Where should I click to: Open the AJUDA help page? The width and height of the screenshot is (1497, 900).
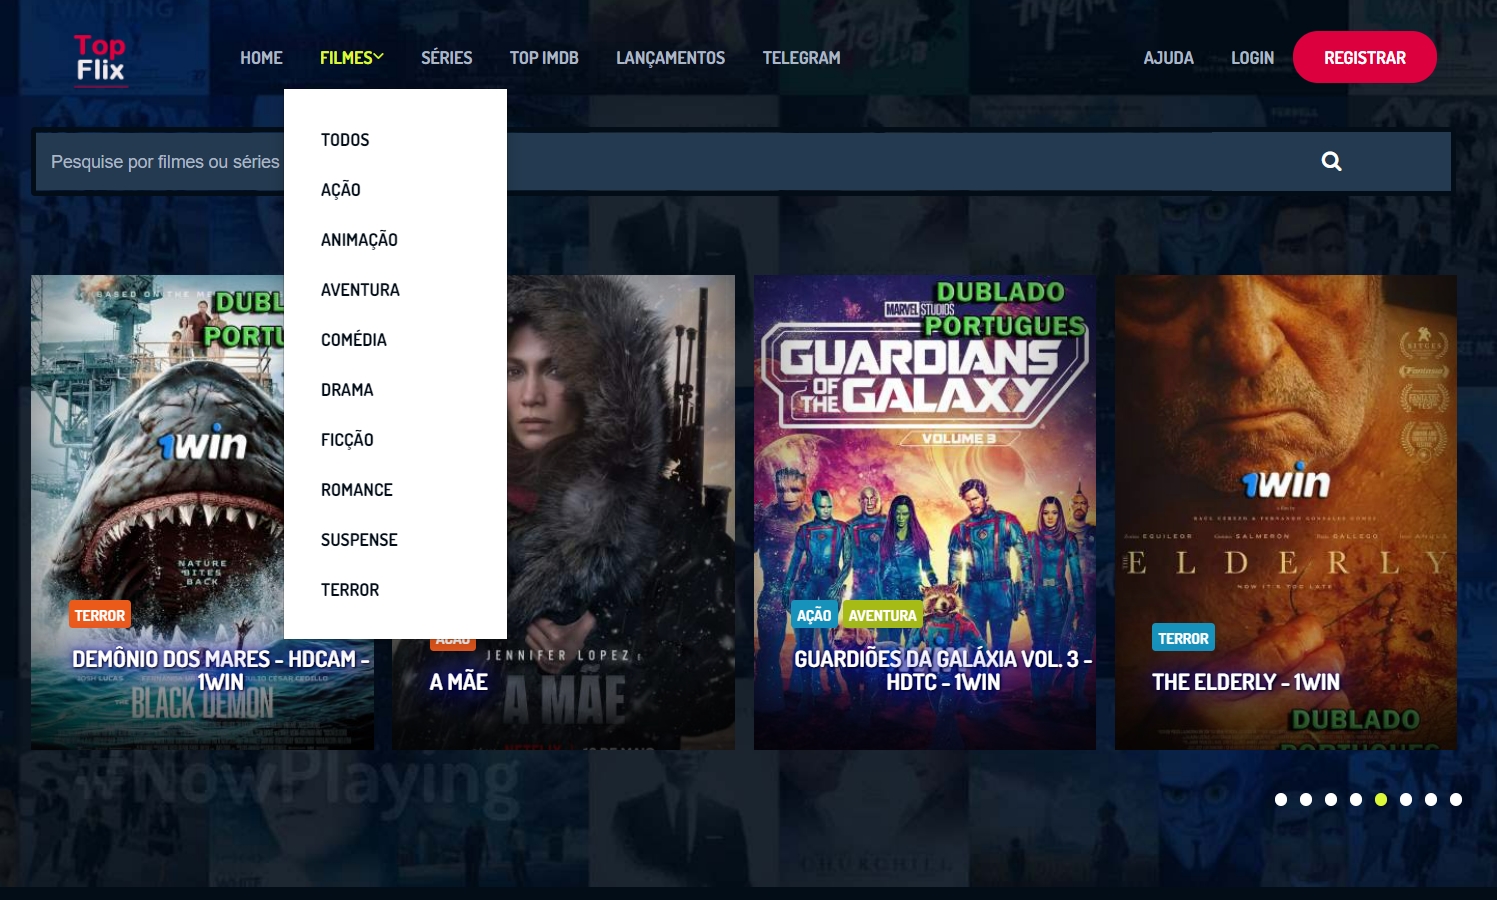pyautogui.click(x=1168, y=58)
